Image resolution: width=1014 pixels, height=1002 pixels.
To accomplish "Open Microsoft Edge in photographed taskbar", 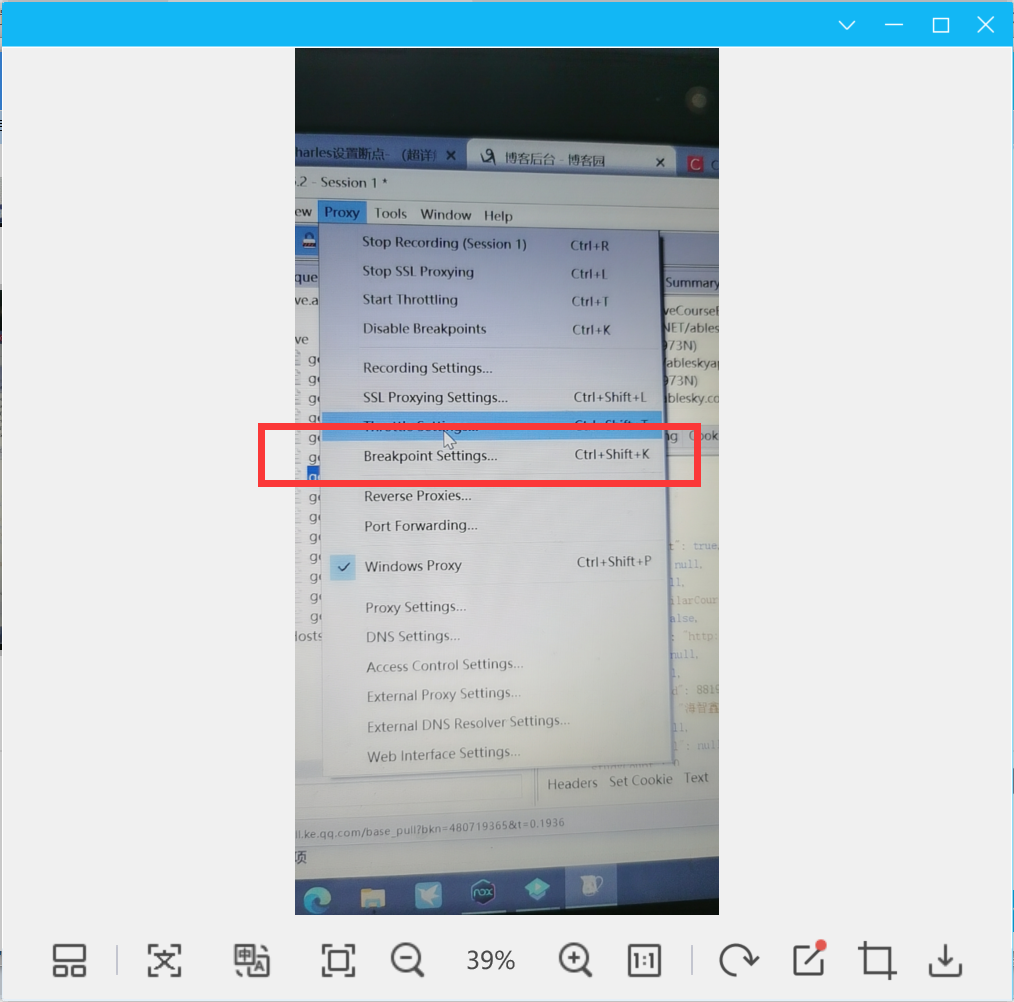I will [317, 899].
